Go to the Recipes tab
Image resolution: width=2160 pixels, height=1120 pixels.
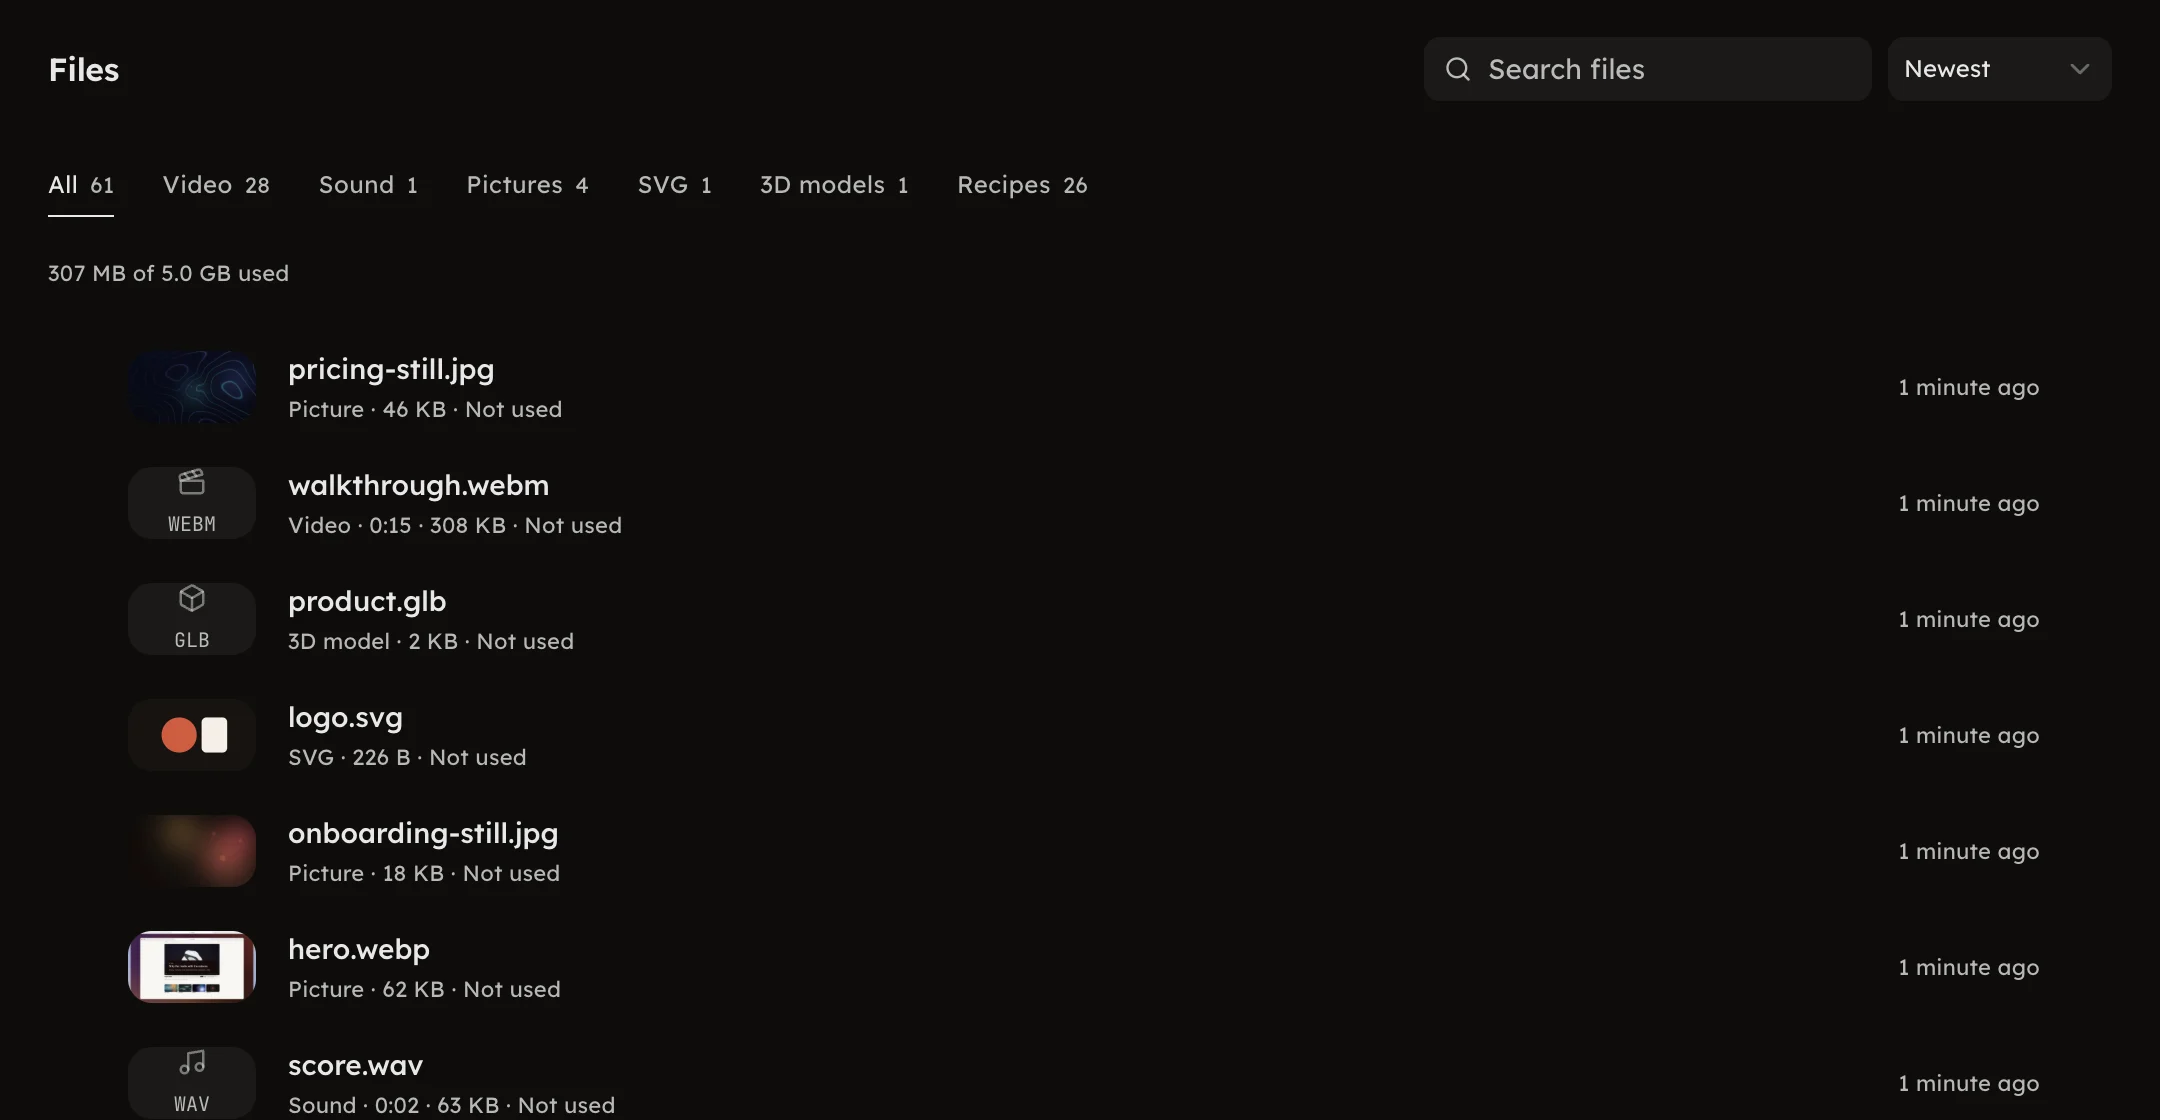click(x=1022, y=185)
